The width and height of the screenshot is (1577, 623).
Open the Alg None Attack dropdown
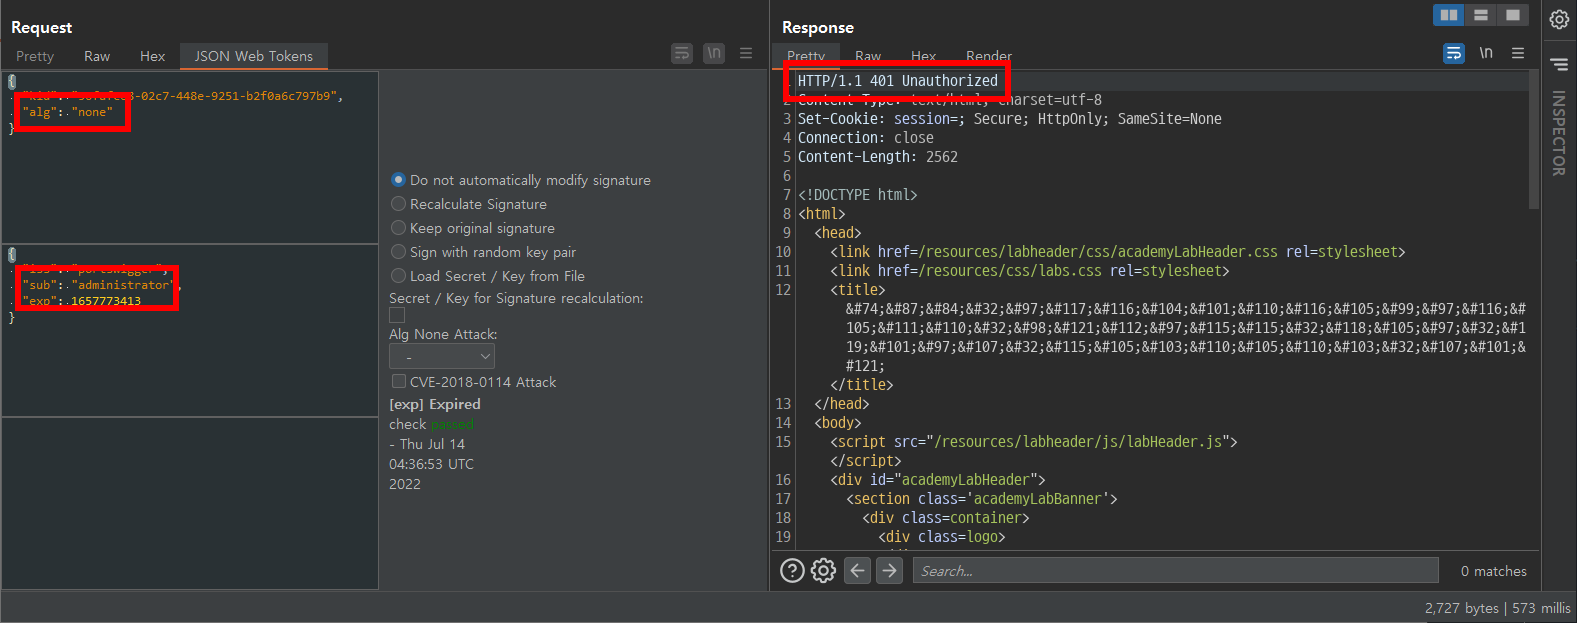pyautogui.click(x=442, y=357)
